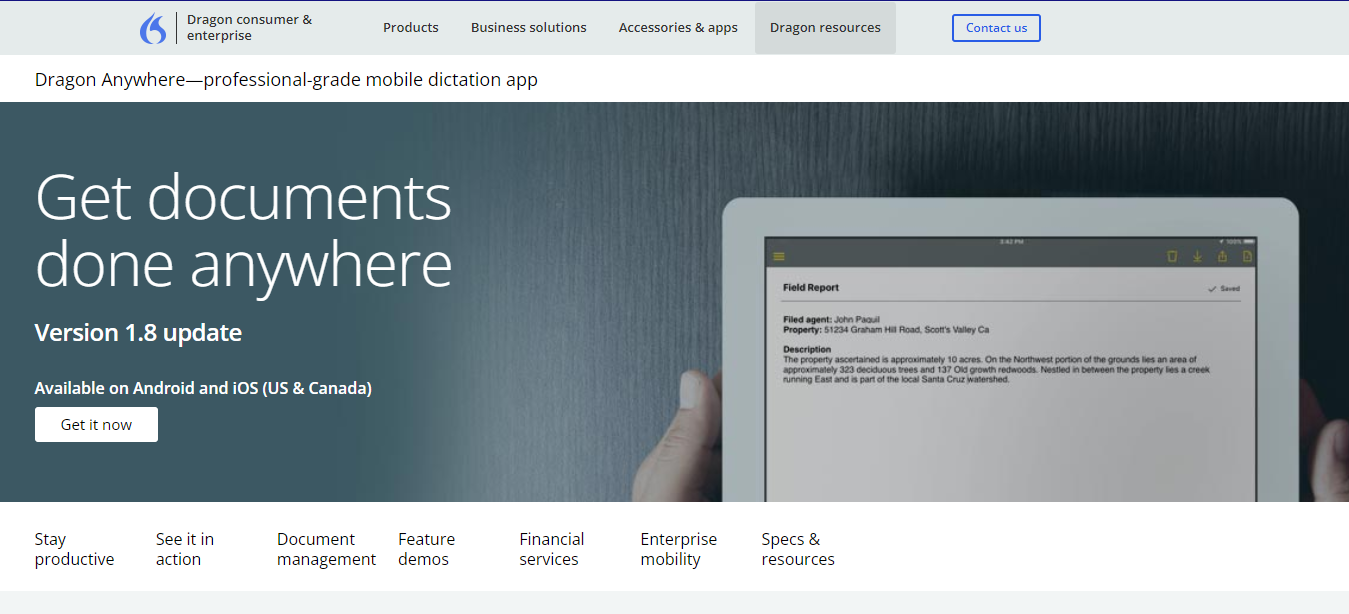Image resolution: width=1349 pixels, height=614 pixels.
Task: Click the Description heading on the tablet
Action: (x=807, y=350)
